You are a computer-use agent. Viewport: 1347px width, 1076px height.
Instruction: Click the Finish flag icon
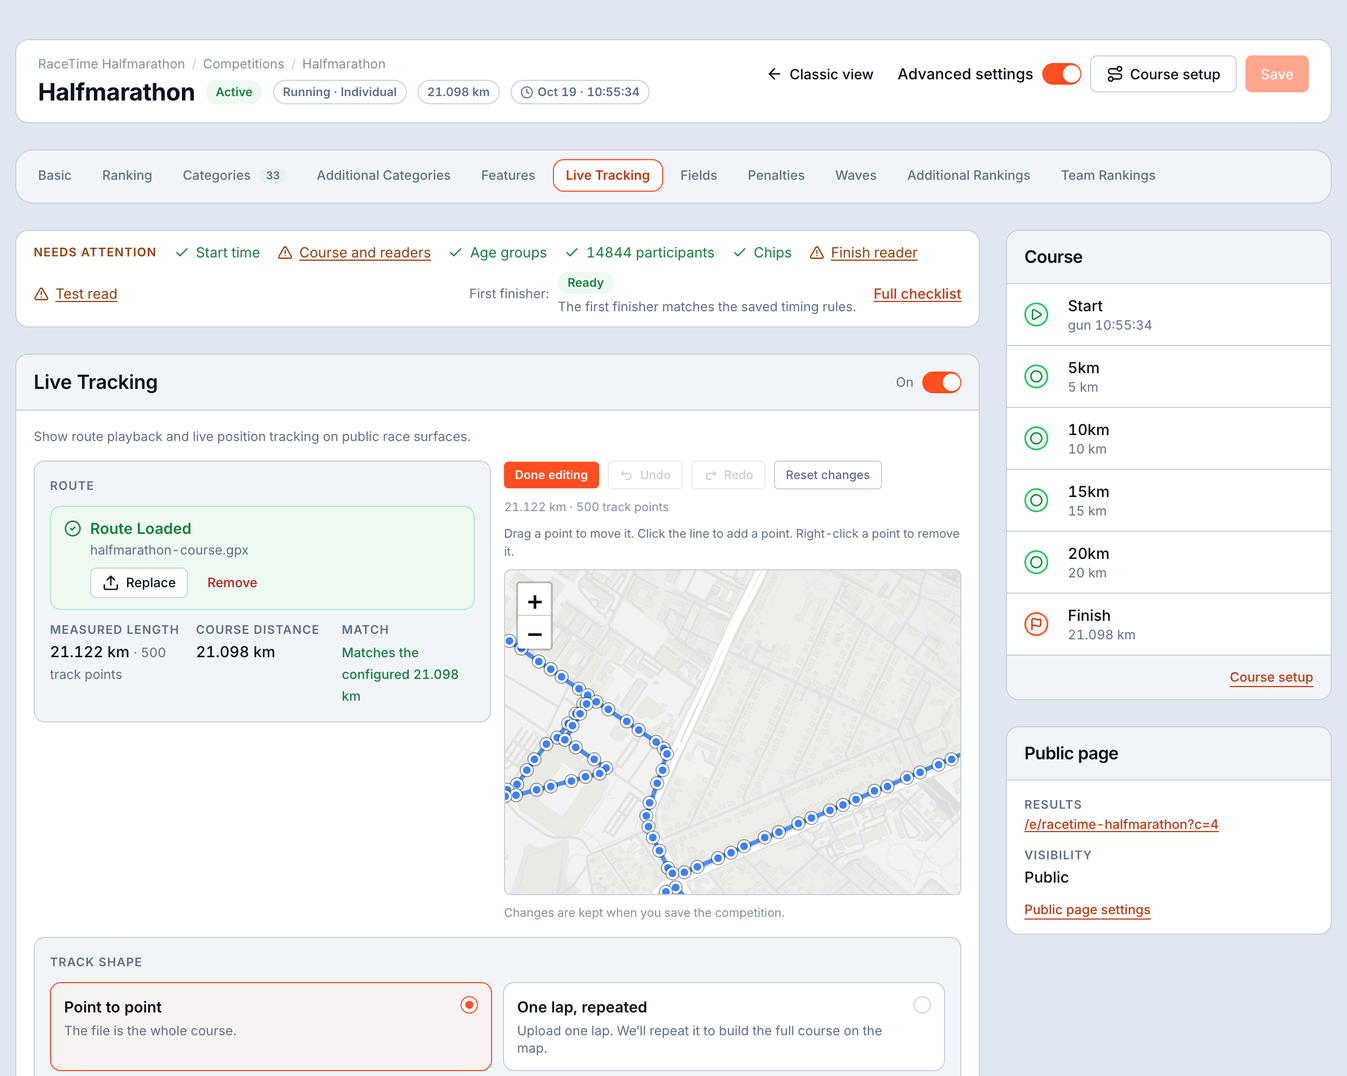tap(1036, 625)
